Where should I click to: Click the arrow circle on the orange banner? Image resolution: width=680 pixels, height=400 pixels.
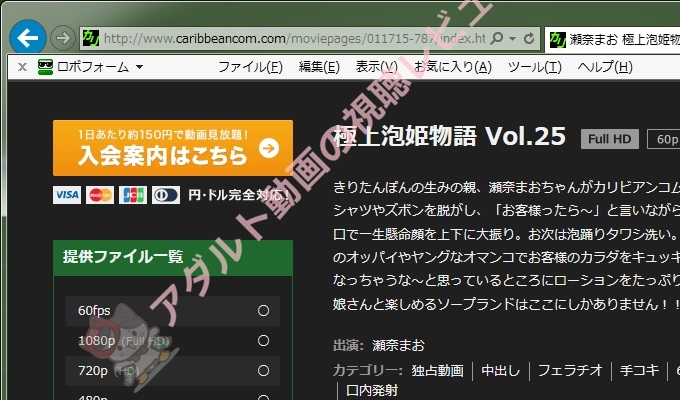click(269, 149)
